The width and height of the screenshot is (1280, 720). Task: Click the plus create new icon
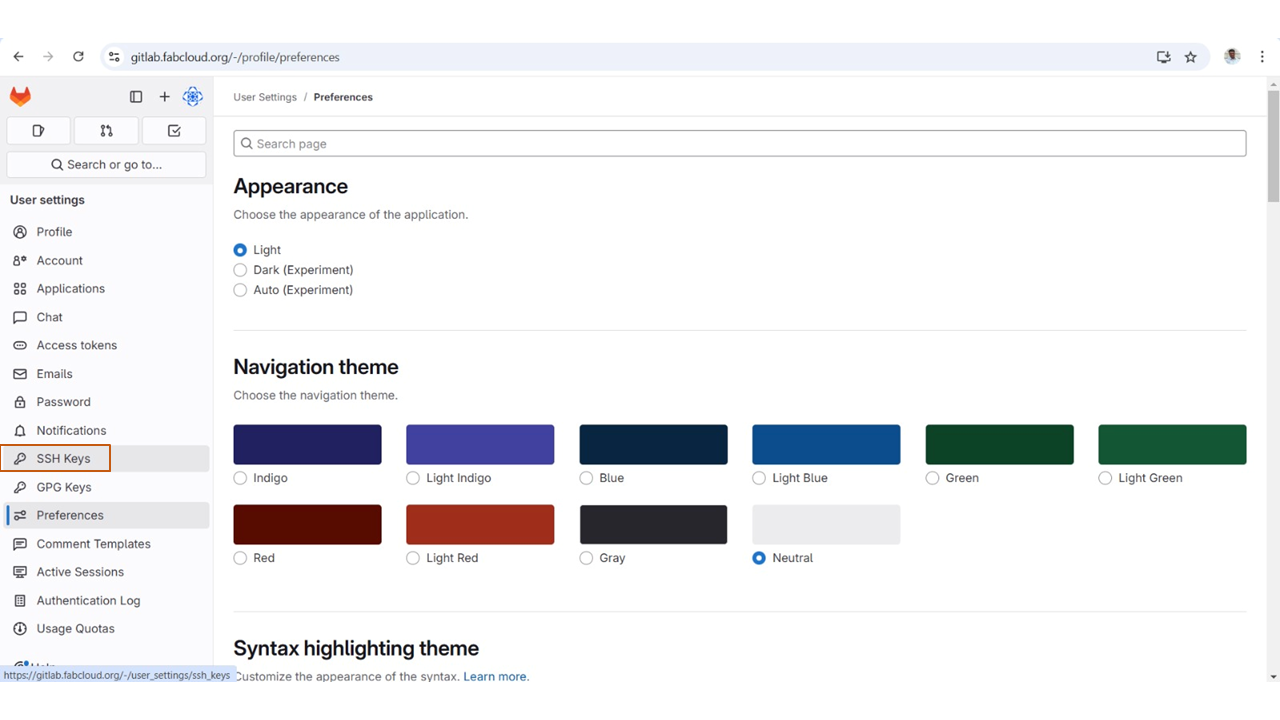click(x=165, y=97)
